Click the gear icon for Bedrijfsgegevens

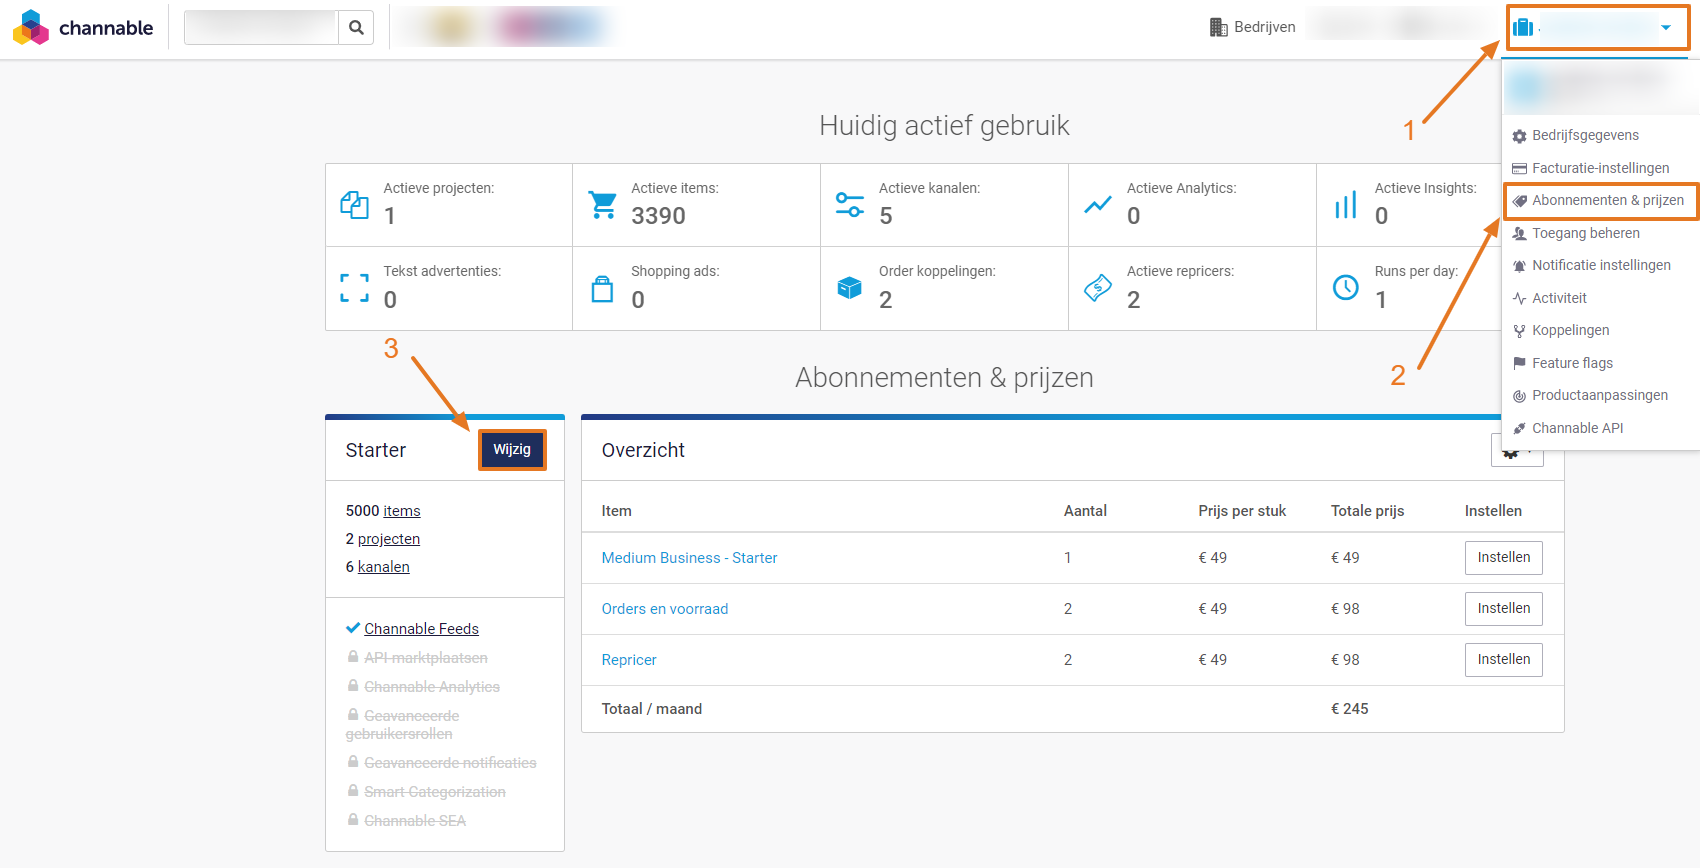[1520, 136]
